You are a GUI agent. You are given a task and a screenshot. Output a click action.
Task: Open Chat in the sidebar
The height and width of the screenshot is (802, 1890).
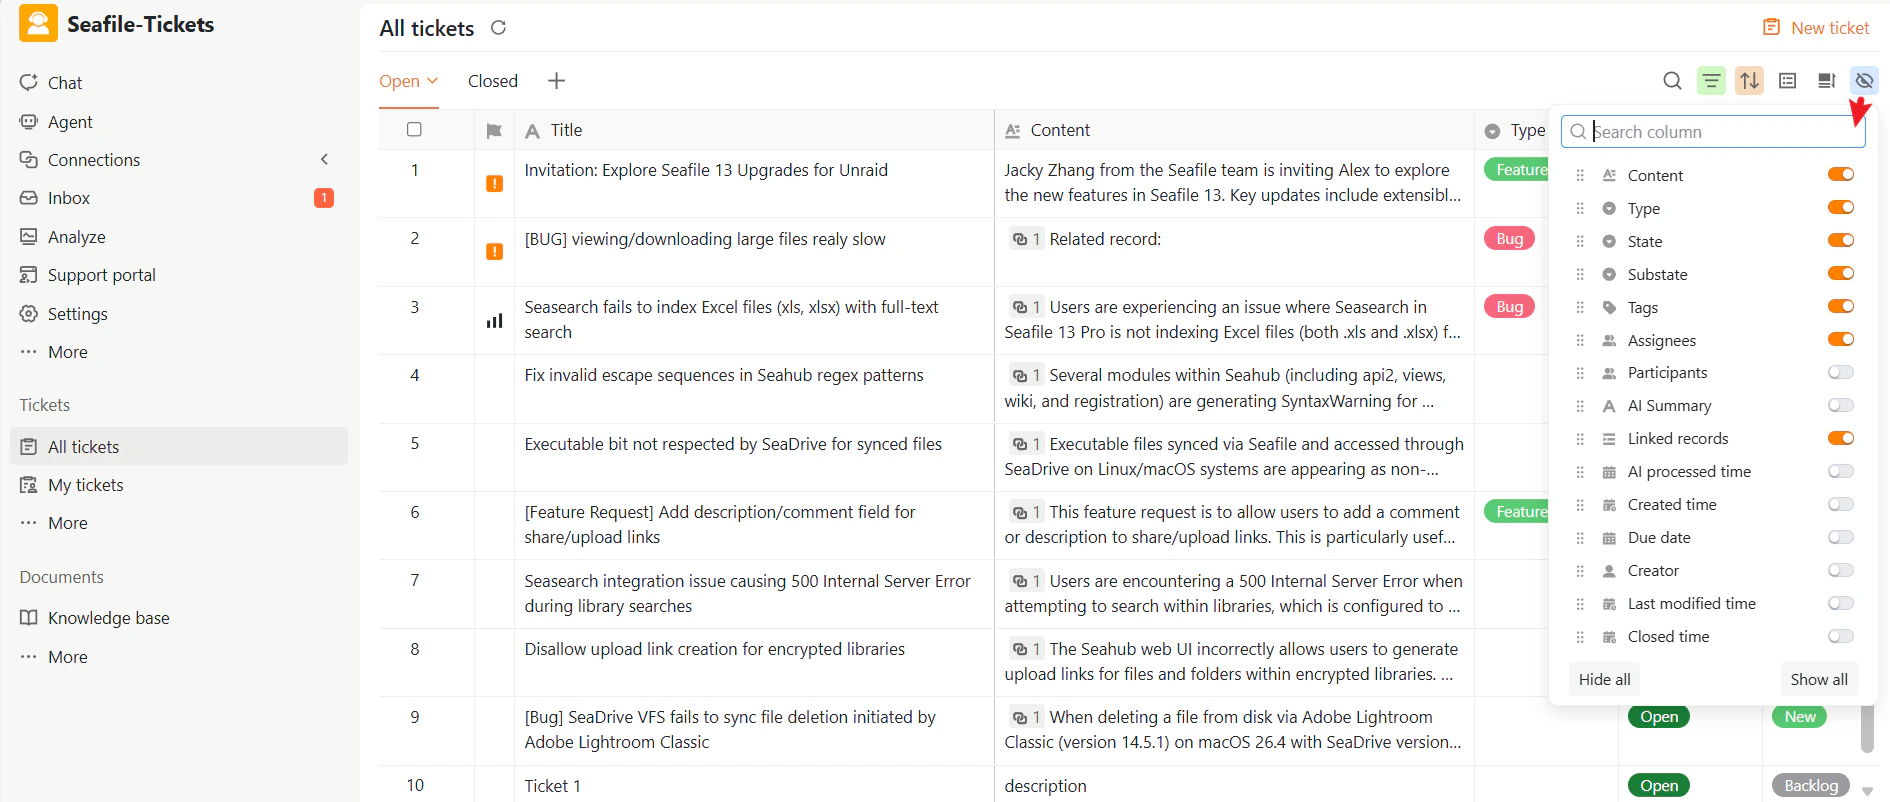click(65, 83)
